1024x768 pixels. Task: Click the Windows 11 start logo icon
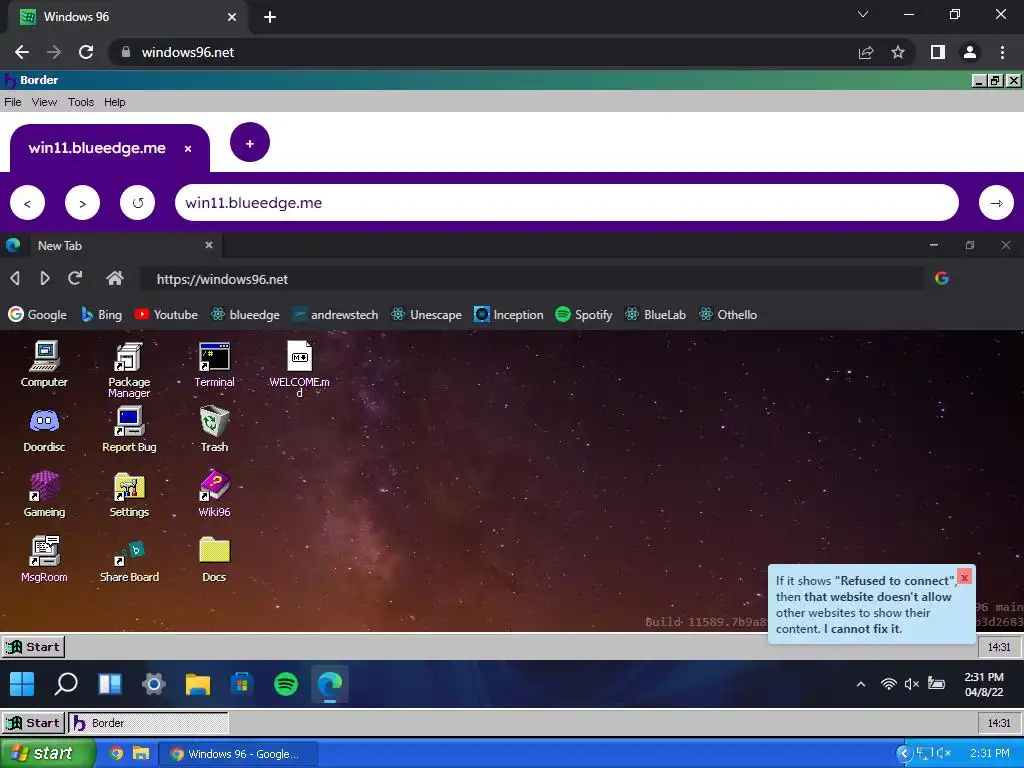[22, 684]
